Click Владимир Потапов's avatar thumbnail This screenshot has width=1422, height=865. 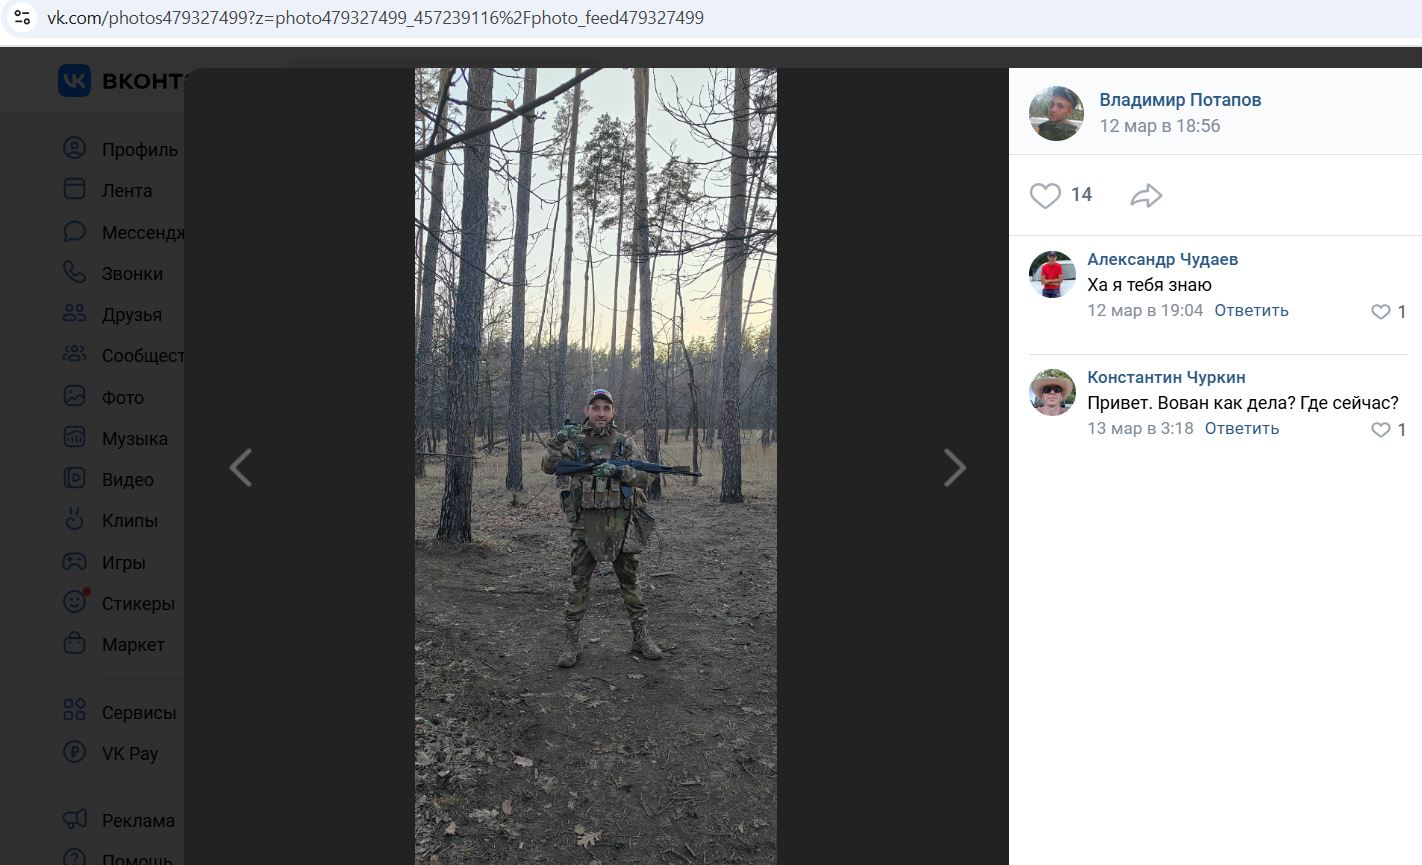point(1056,113)
